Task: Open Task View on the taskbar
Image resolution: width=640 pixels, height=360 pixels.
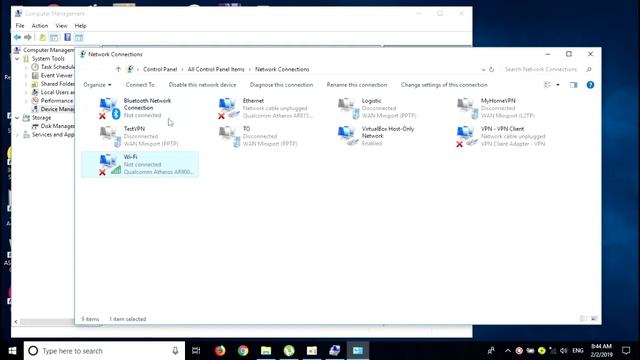Action: (x=196, y=351)
